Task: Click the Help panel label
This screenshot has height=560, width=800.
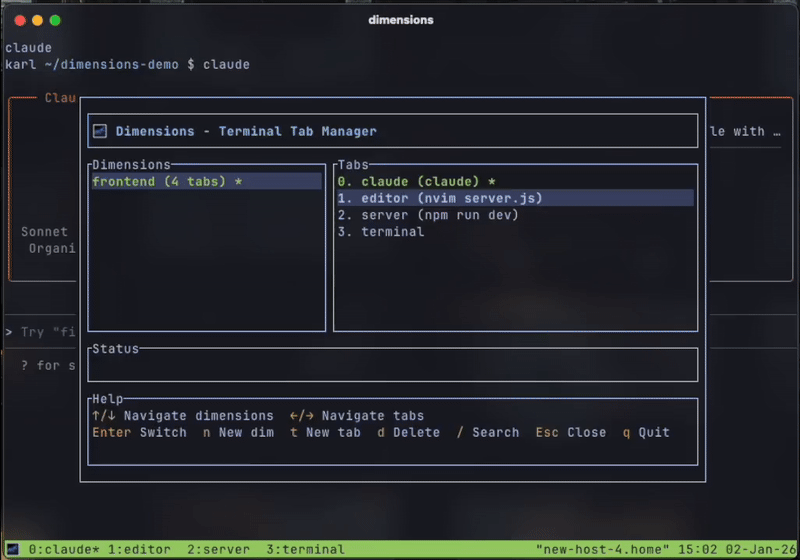Action: (108, 399)
